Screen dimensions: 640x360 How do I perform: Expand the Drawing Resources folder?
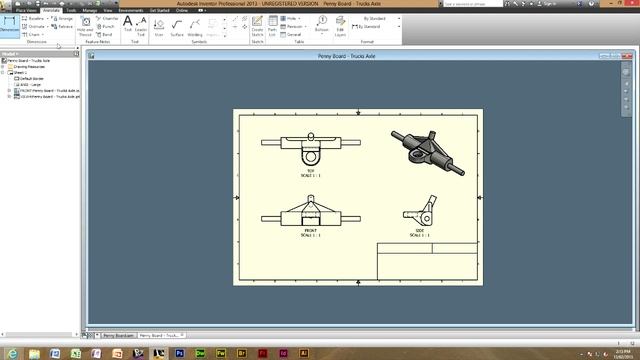3,67
